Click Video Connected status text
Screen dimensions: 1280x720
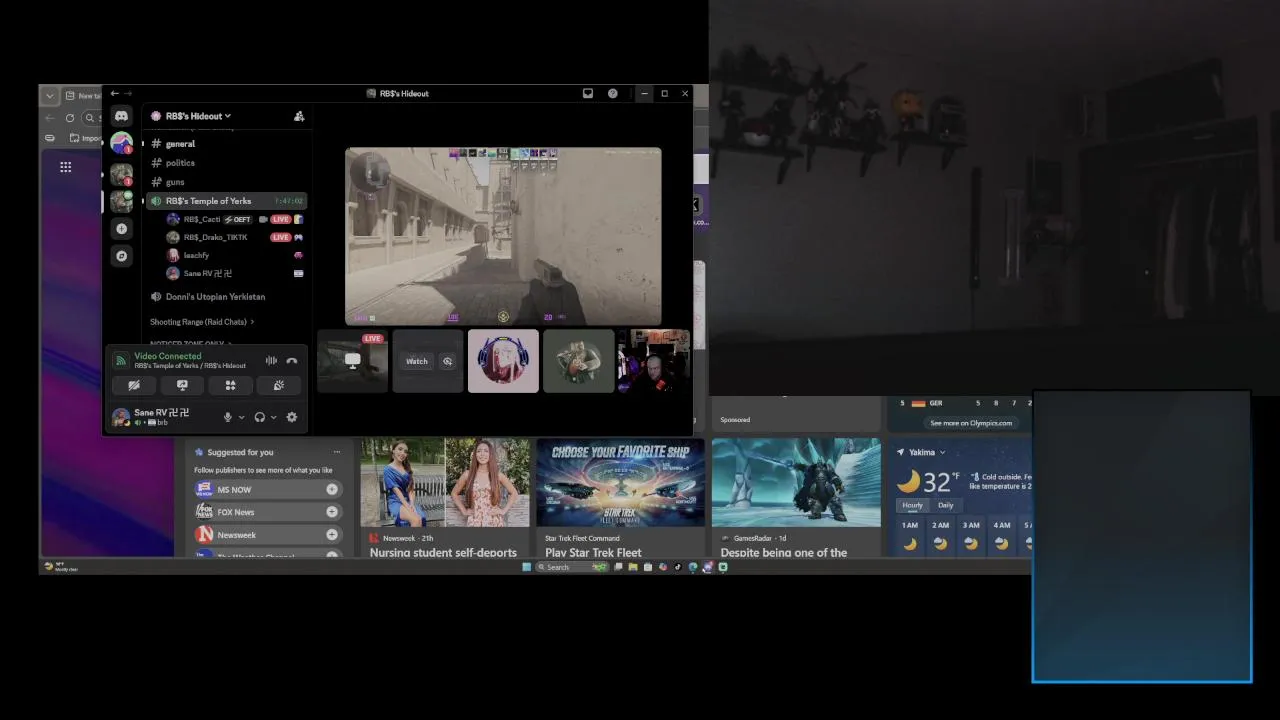pos(168,356)
